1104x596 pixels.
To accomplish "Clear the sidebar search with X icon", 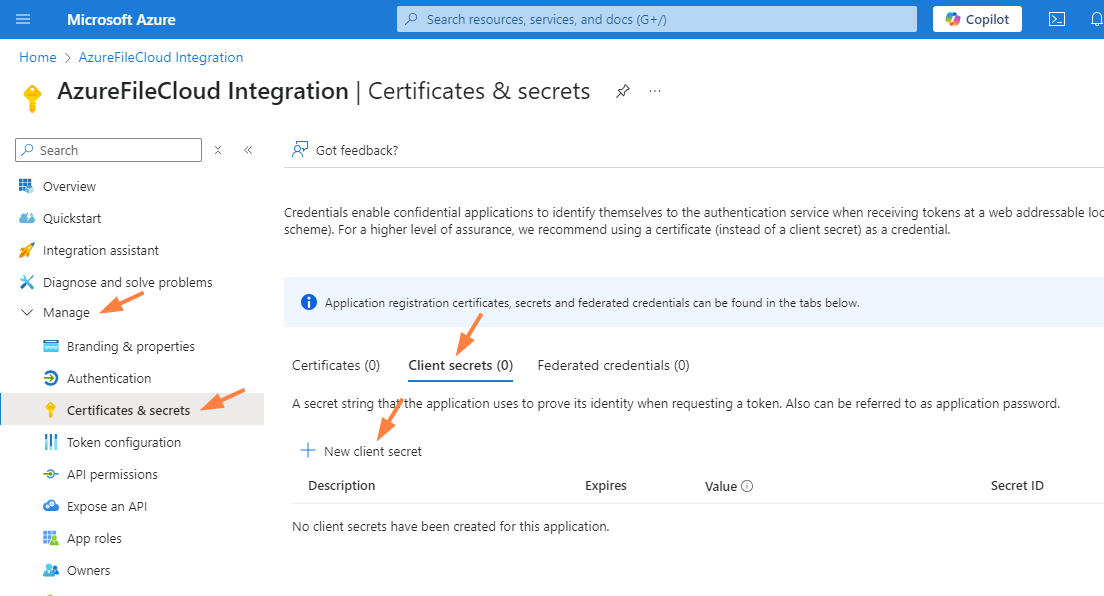I will point(218,150).
